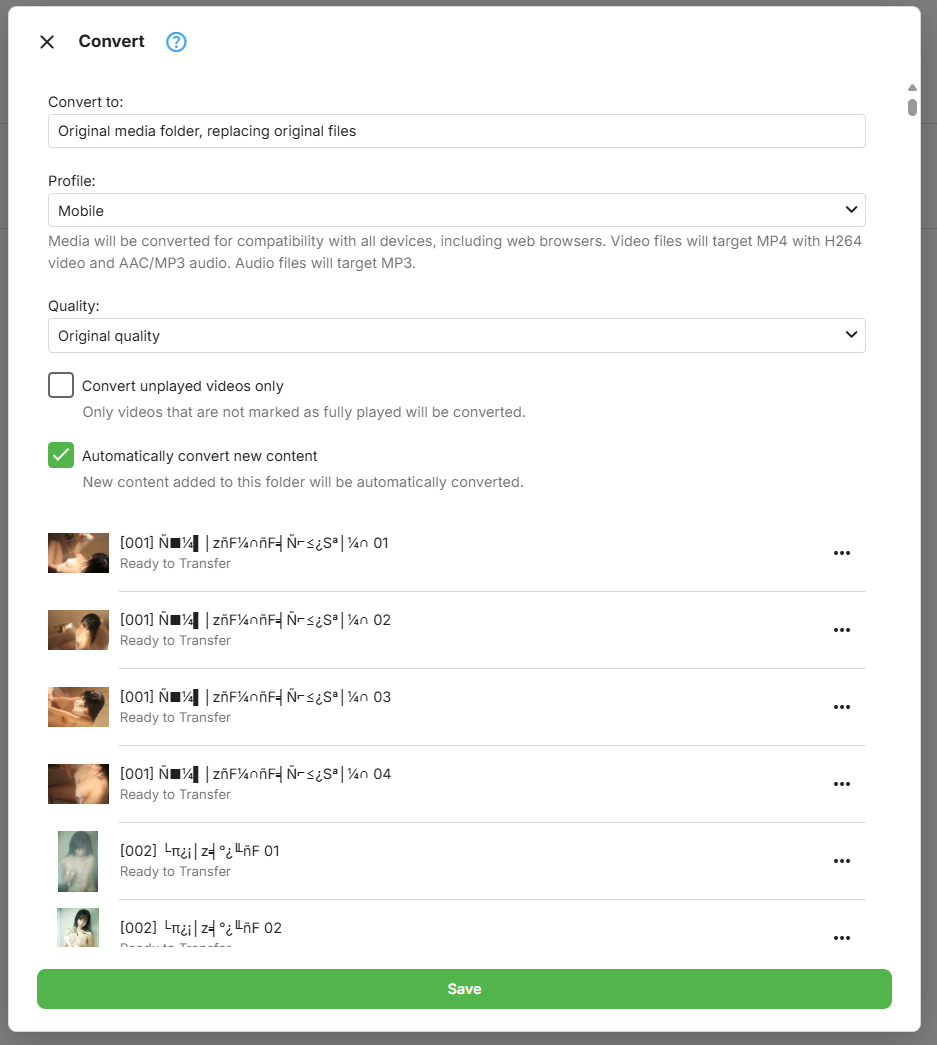
Task: Expand the Profile dropdown set to Mobile
Action: point(456,210)
